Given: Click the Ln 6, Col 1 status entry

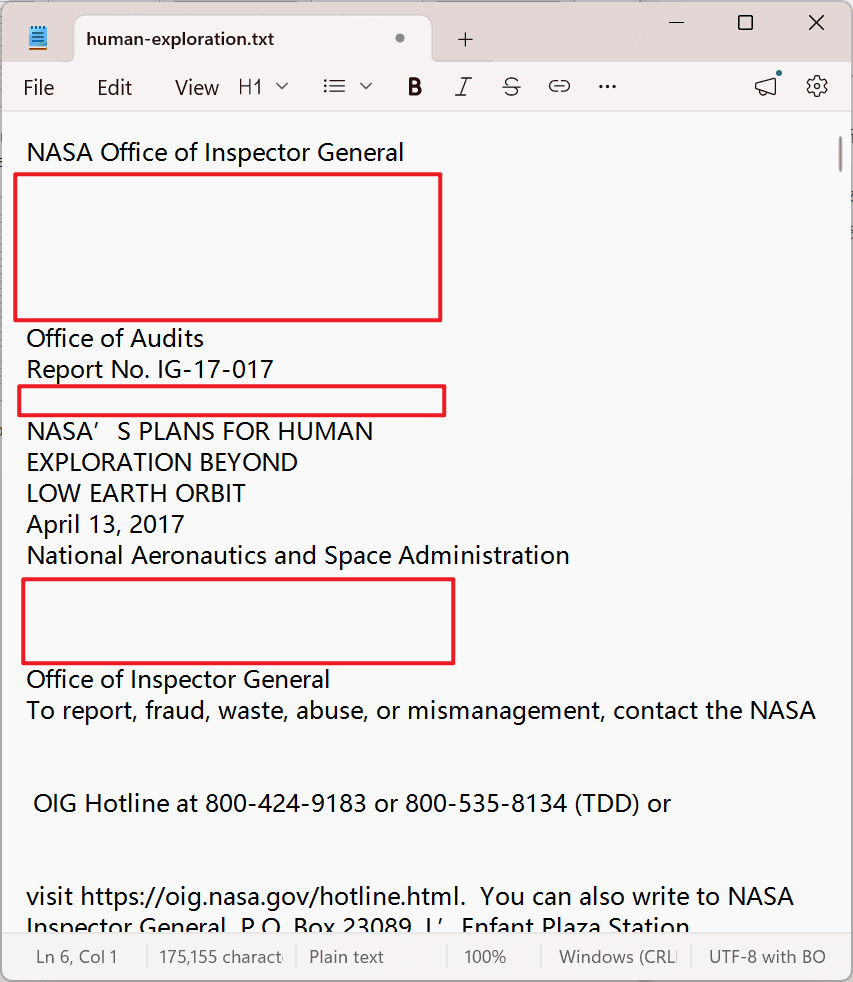Looking at the screenshot, I should (76, 957).
